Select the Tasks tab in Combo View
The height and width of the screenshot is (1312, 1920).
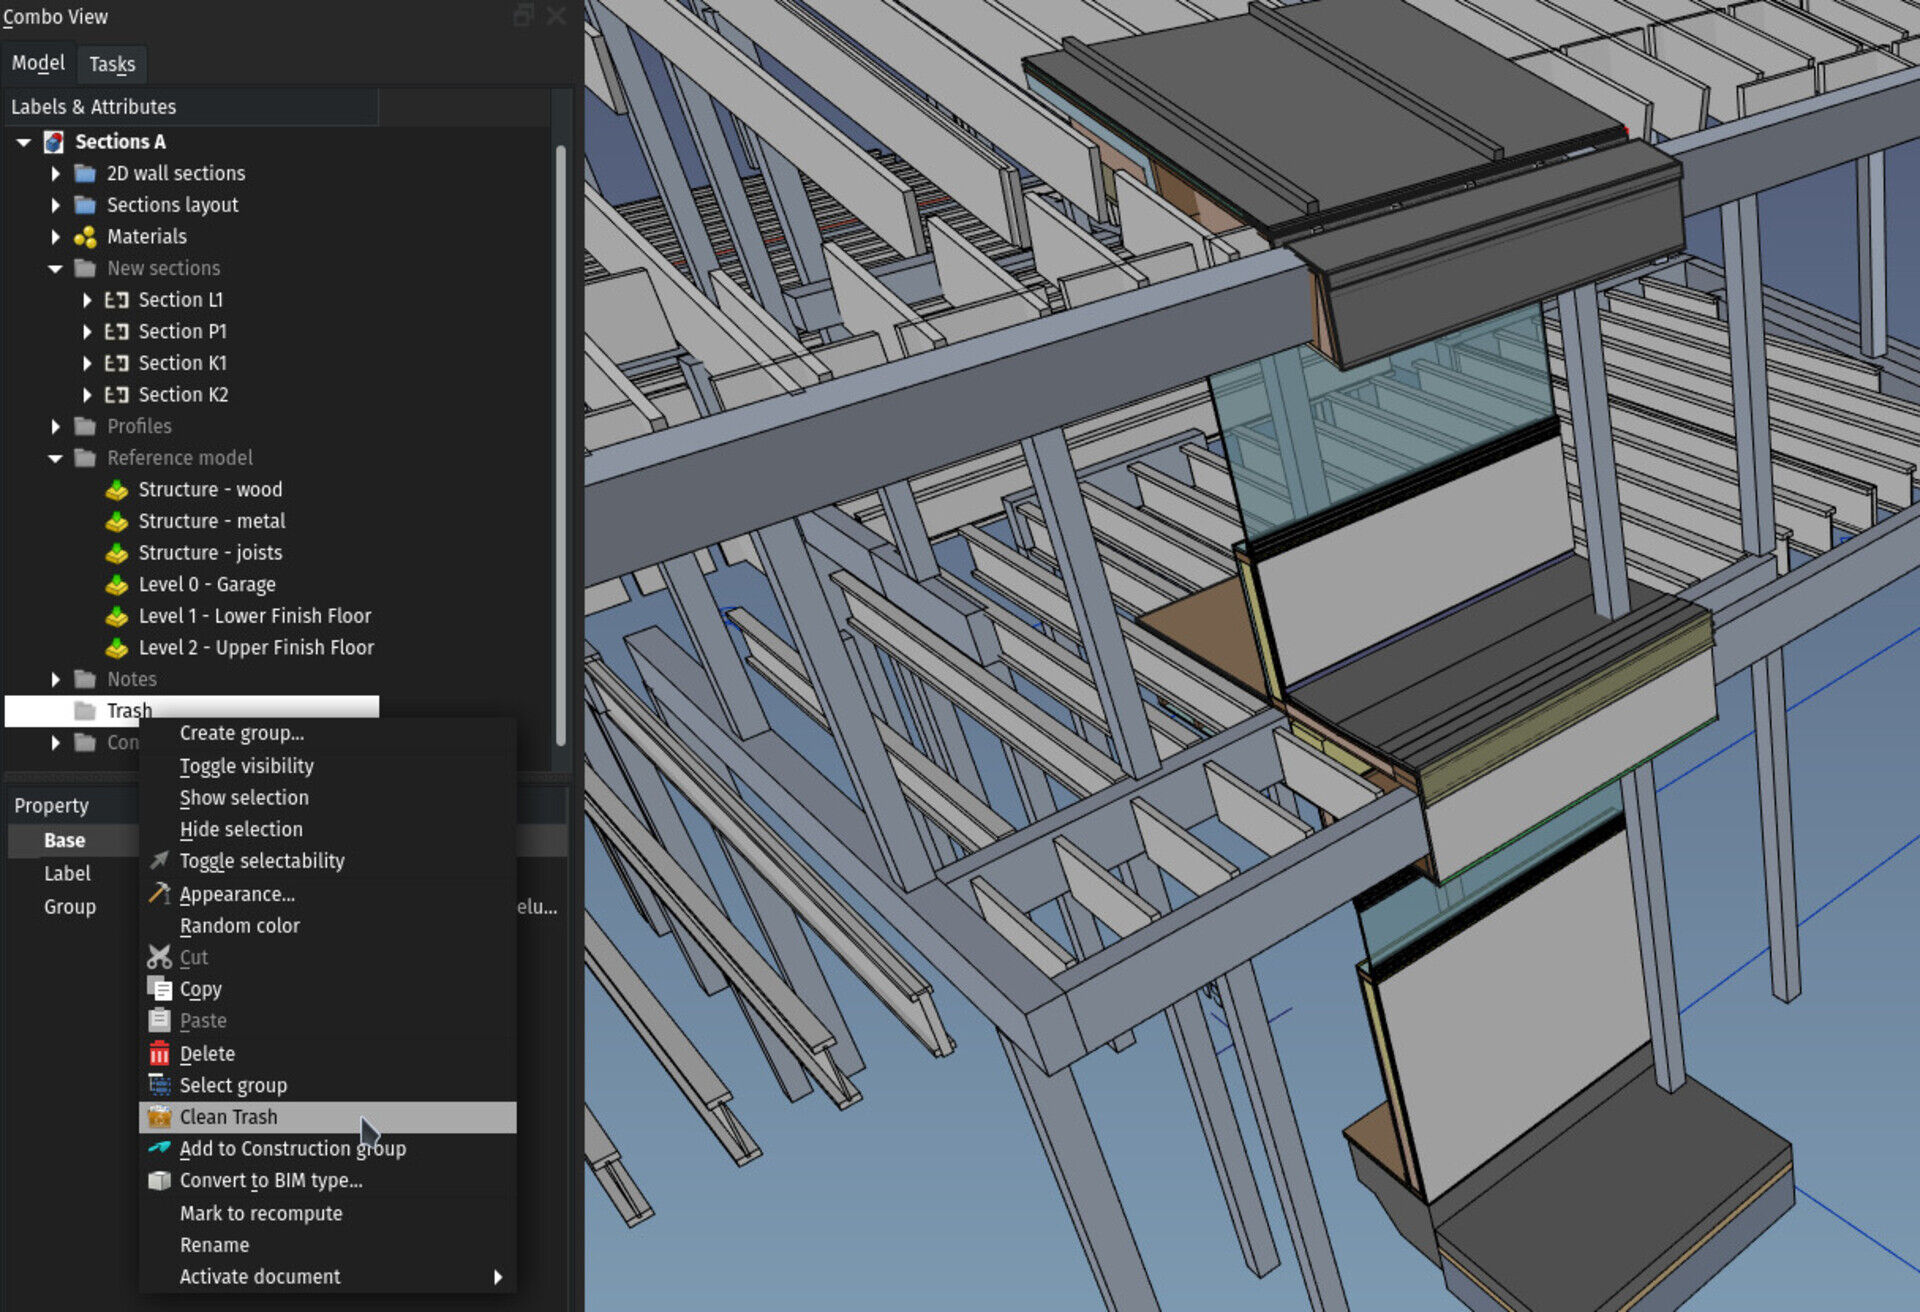pyautogui.click(x=111, y=63)
